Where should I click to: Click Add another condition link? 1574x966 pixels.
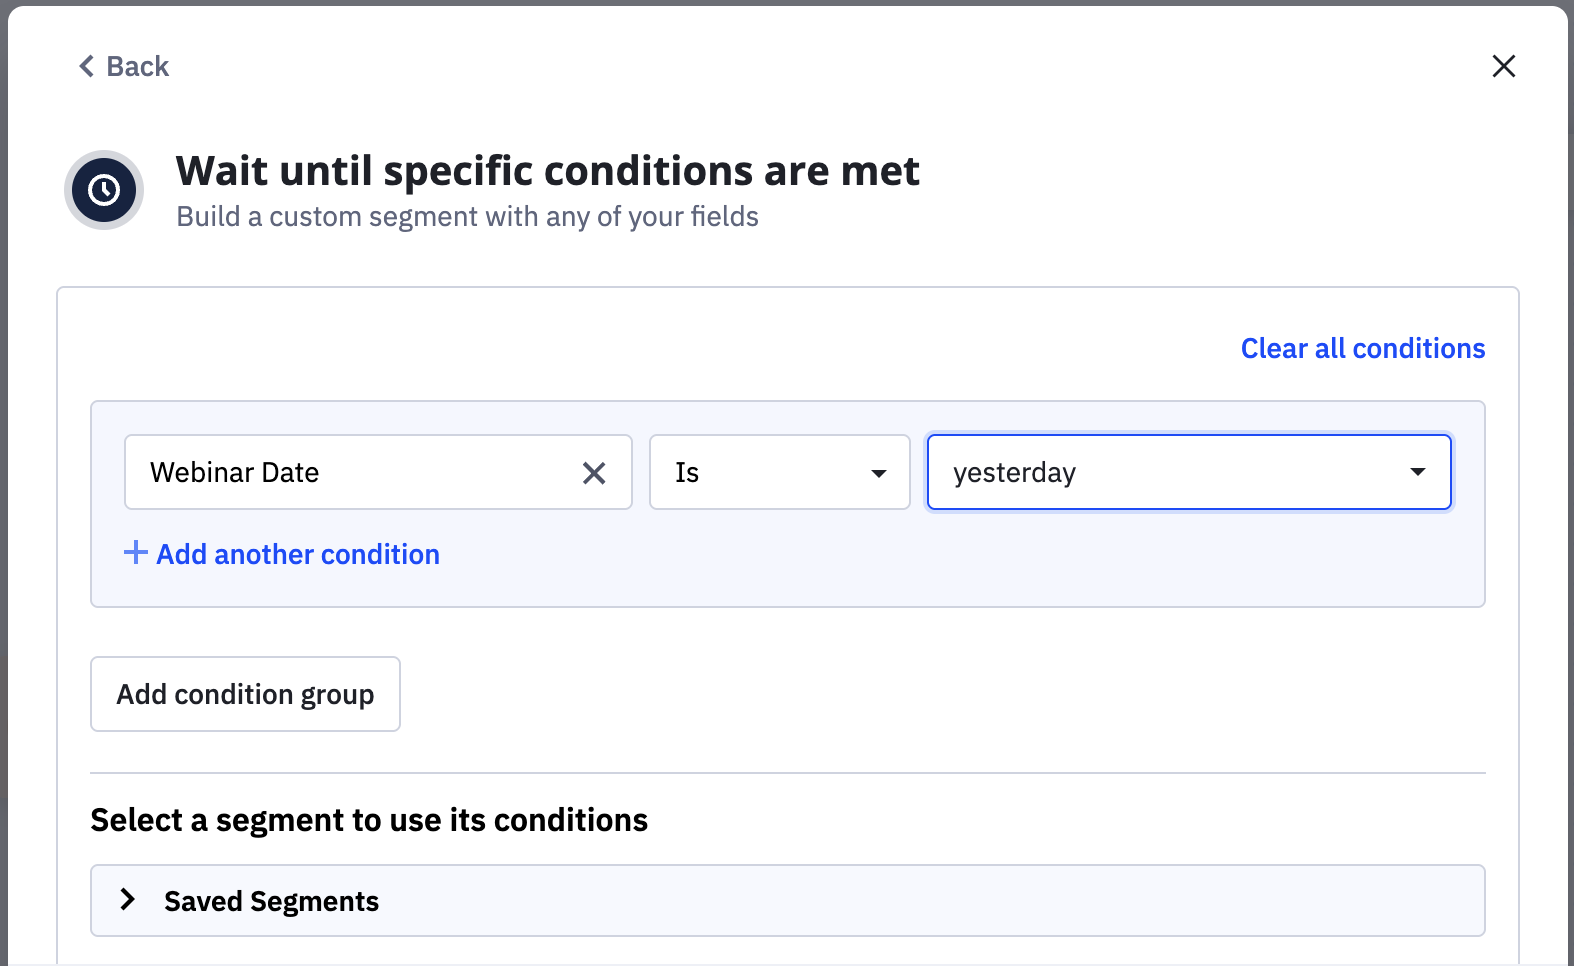point(298,554)
